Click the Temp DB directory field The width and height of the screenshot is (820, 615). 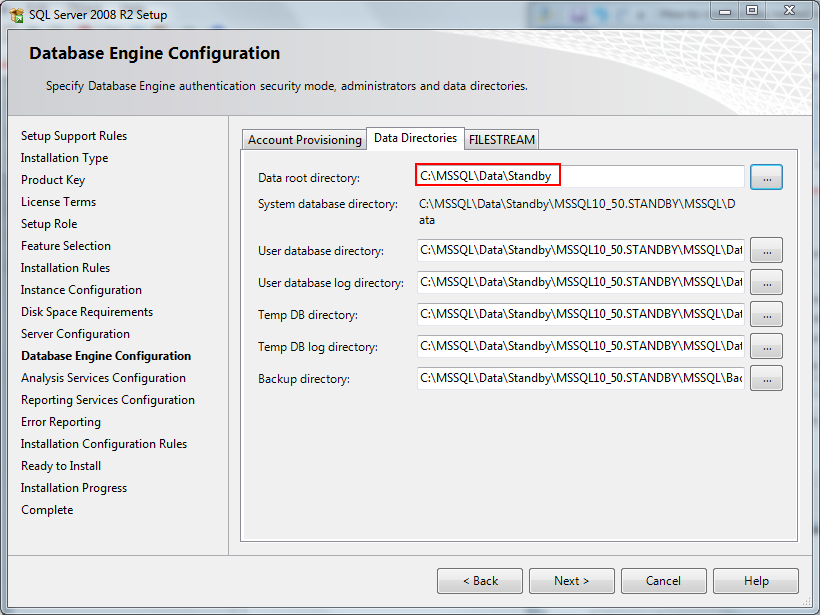click(x=580, y=314)
